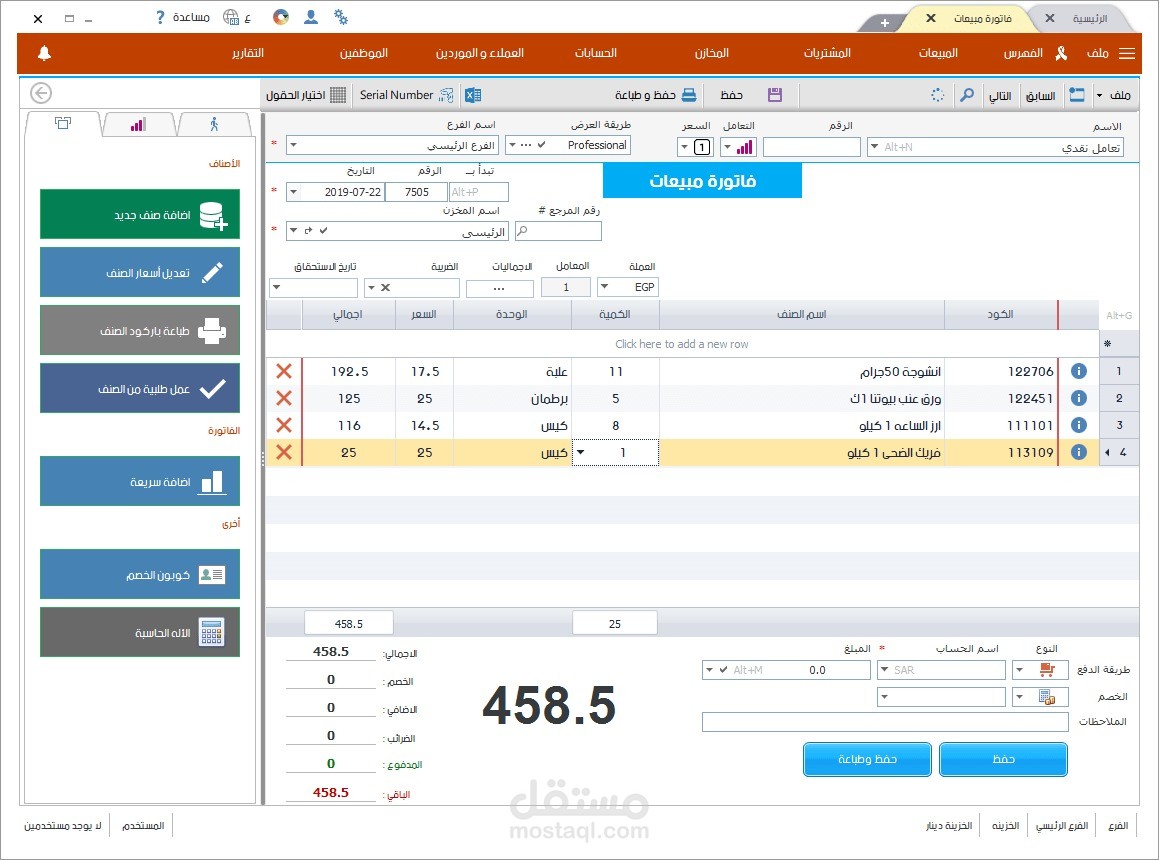The image size is (1159, 860).
Task: Expand the الفرع الرئيسى branch dropdown
Action: coord(293,145)
